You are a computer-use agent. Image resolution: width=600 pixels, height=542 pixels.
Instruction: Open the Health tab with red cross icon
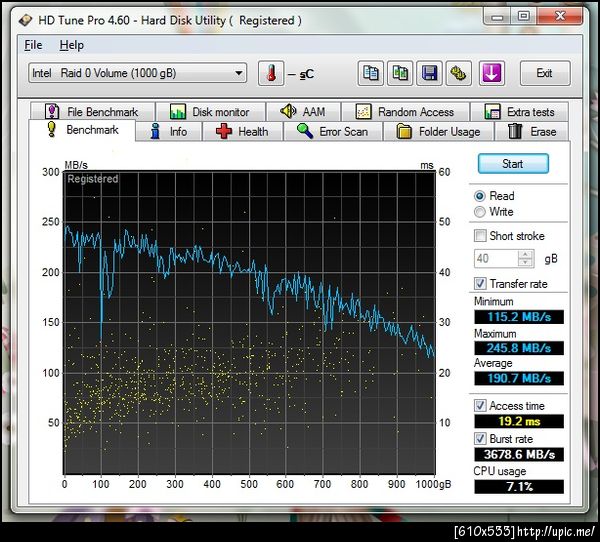[x=241, y=131]
